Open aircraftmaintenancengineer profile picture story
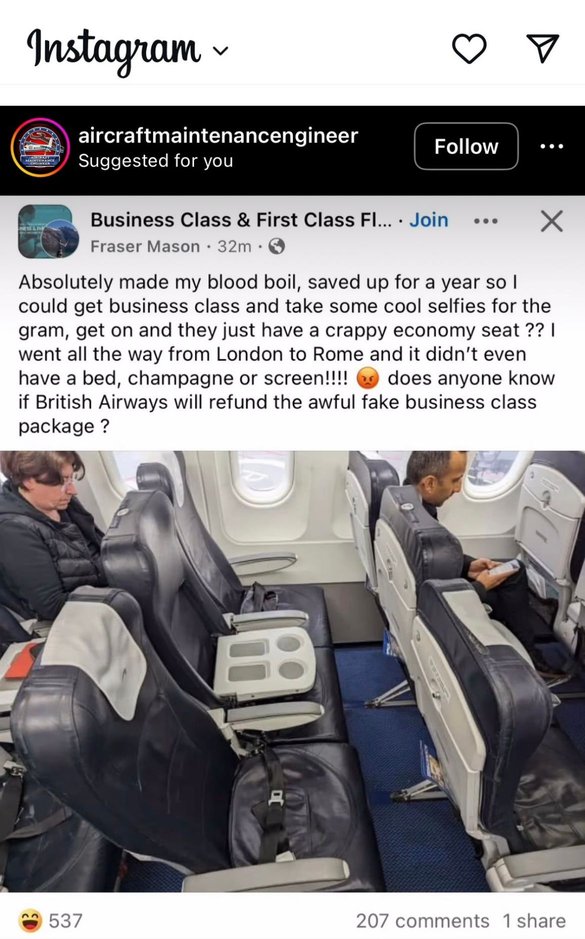 click(40, 147)
